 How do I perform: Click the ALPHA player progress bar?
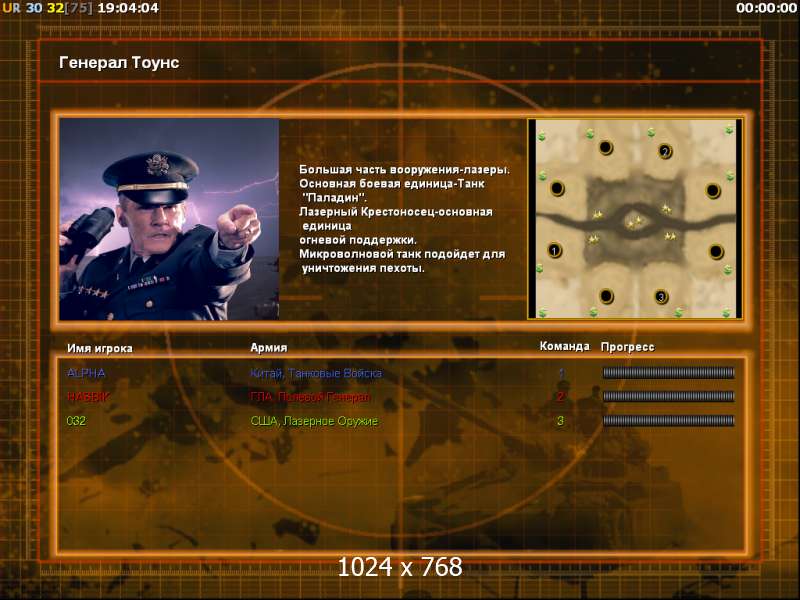(x=668, y=373)
